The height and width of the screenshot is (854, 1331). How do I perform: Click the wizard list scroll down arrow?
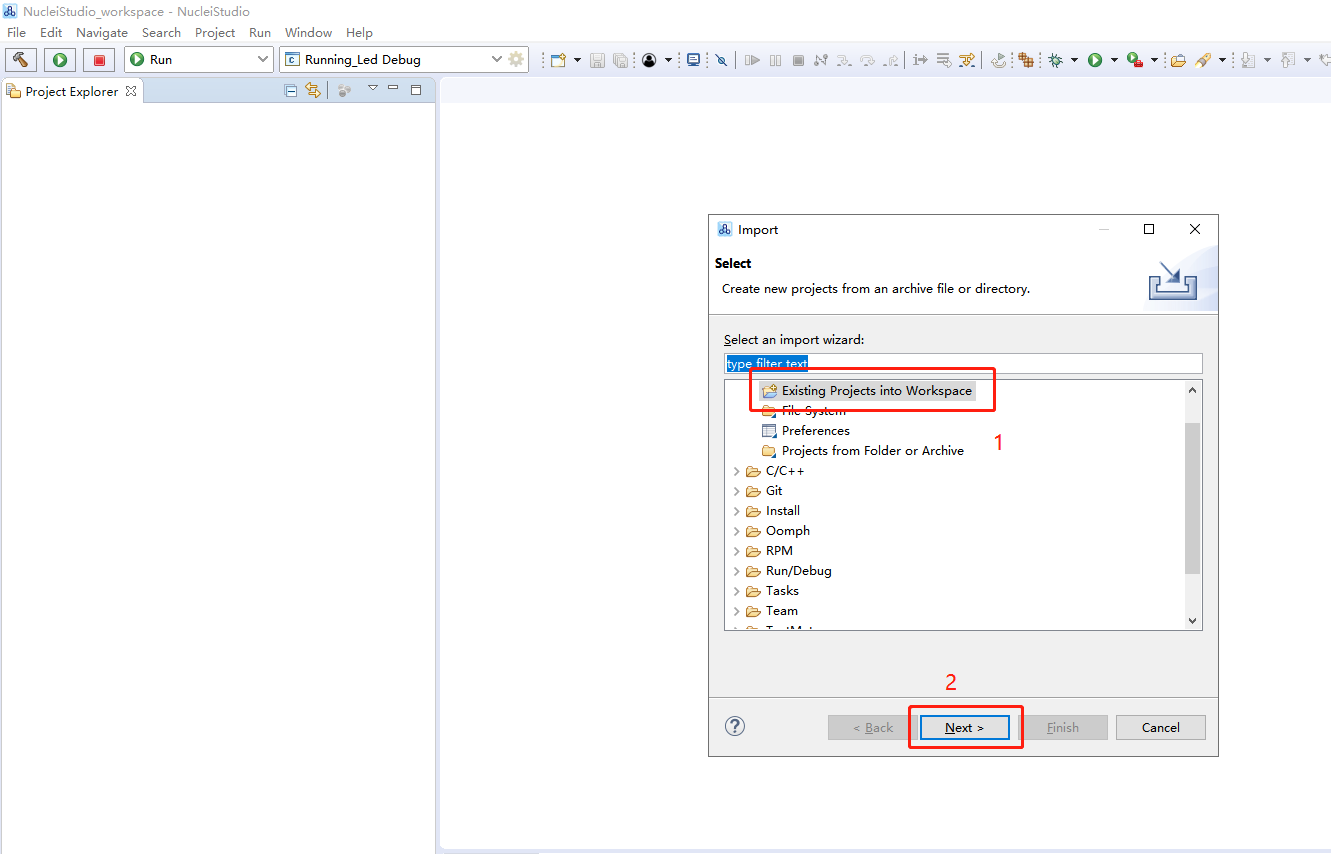[1192, 621]
